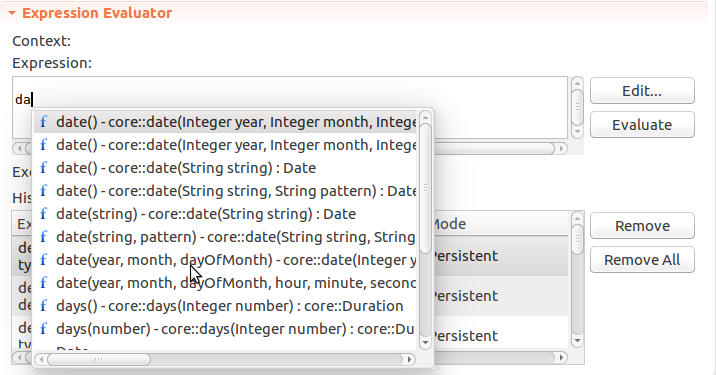Screen dimensions: 716x375
Task: Select date(String string) : Date proposal with empty parentheses
Action: pyautogui.click(x=225, y=168)
